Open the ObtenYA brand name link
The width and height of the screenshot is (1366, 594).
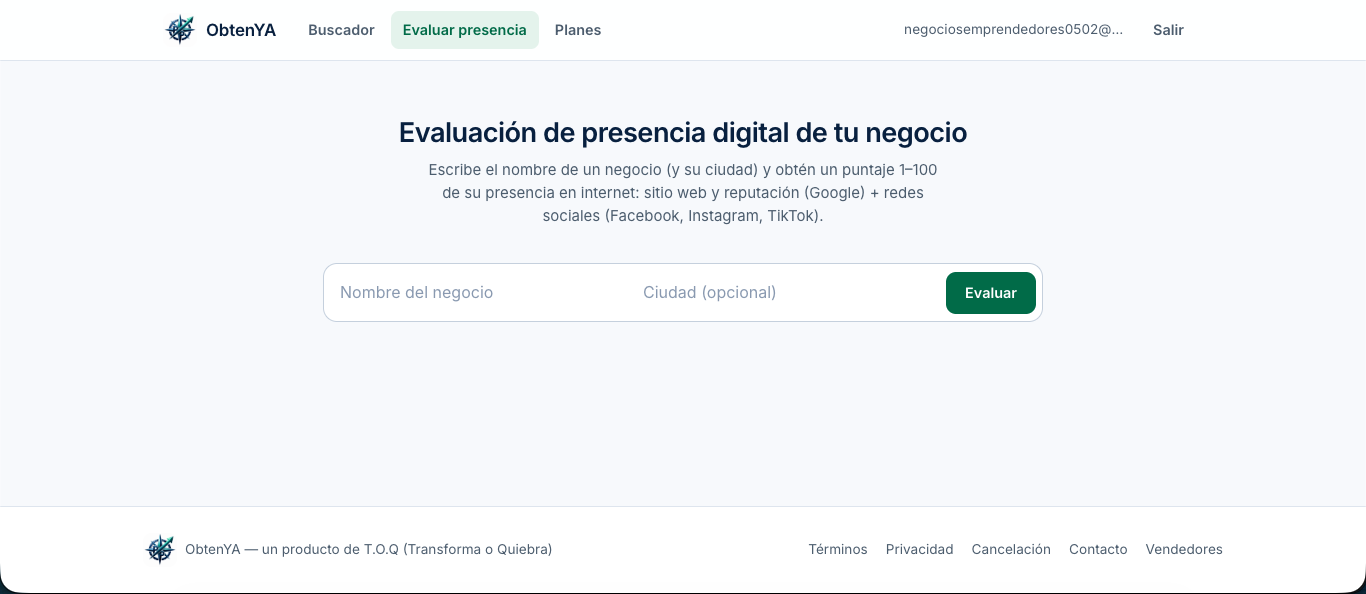pyautogui.click(x=241, y=30)
